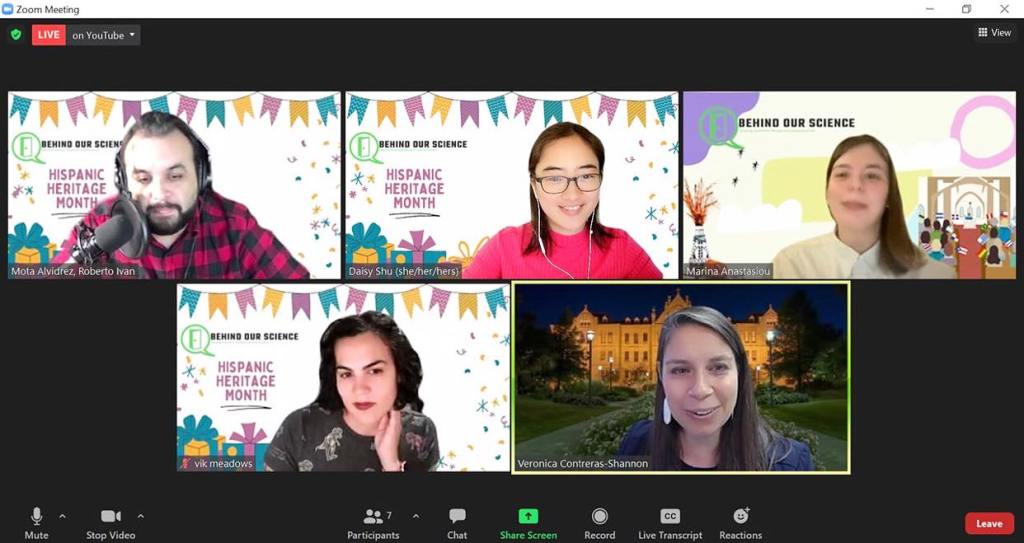Start recording with the Record button
The height and width of the screenshot is (543, 1024).
(x=599, y=523)
